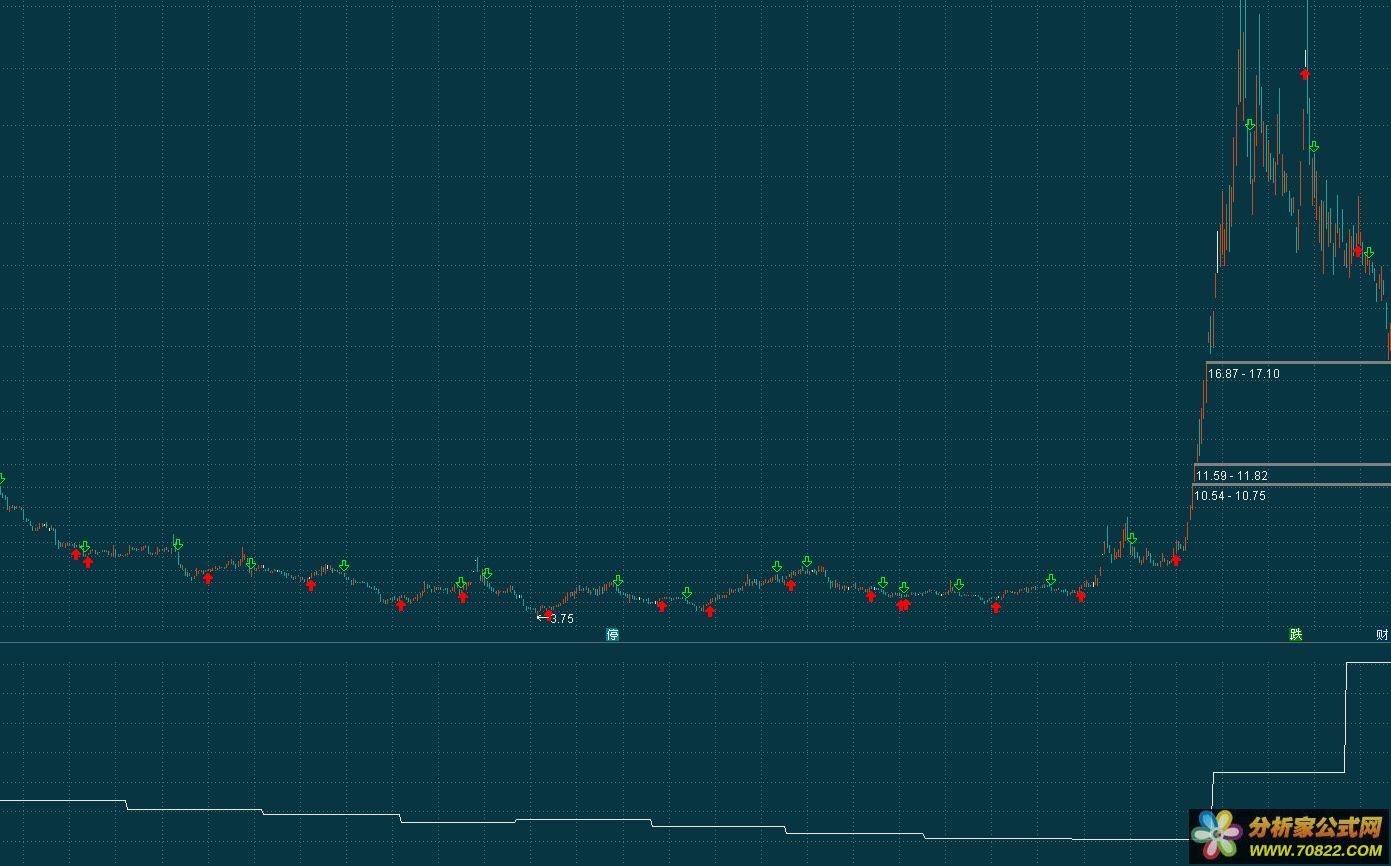Click the 3.75 lowest price label
Image resolution: width=1391 pixels, height=866 pixels.
[x=562, y=619]
